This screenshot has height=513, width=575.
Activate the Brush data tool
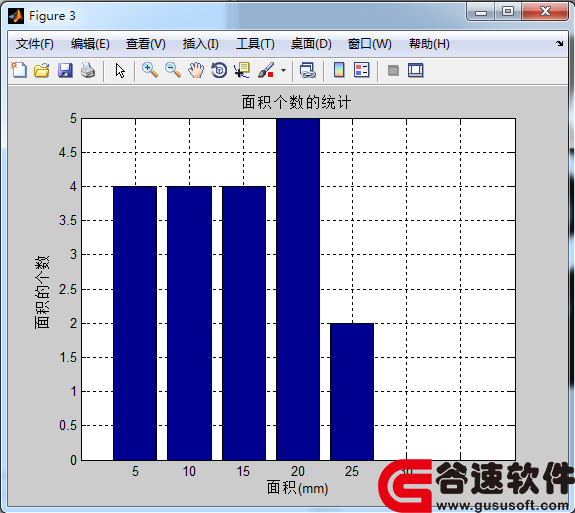click(x=266, y=70)
